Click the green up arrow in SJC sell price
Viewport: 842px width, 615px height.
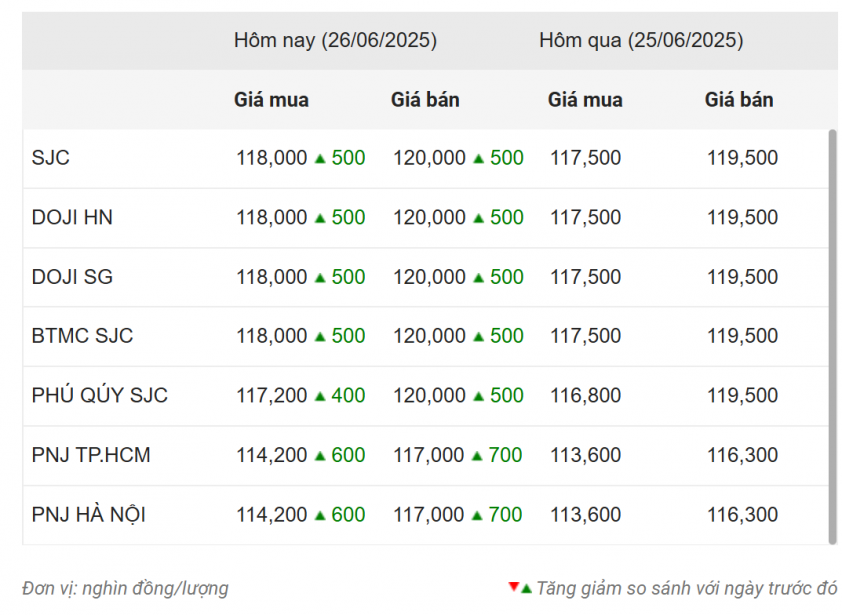[478, 158]
